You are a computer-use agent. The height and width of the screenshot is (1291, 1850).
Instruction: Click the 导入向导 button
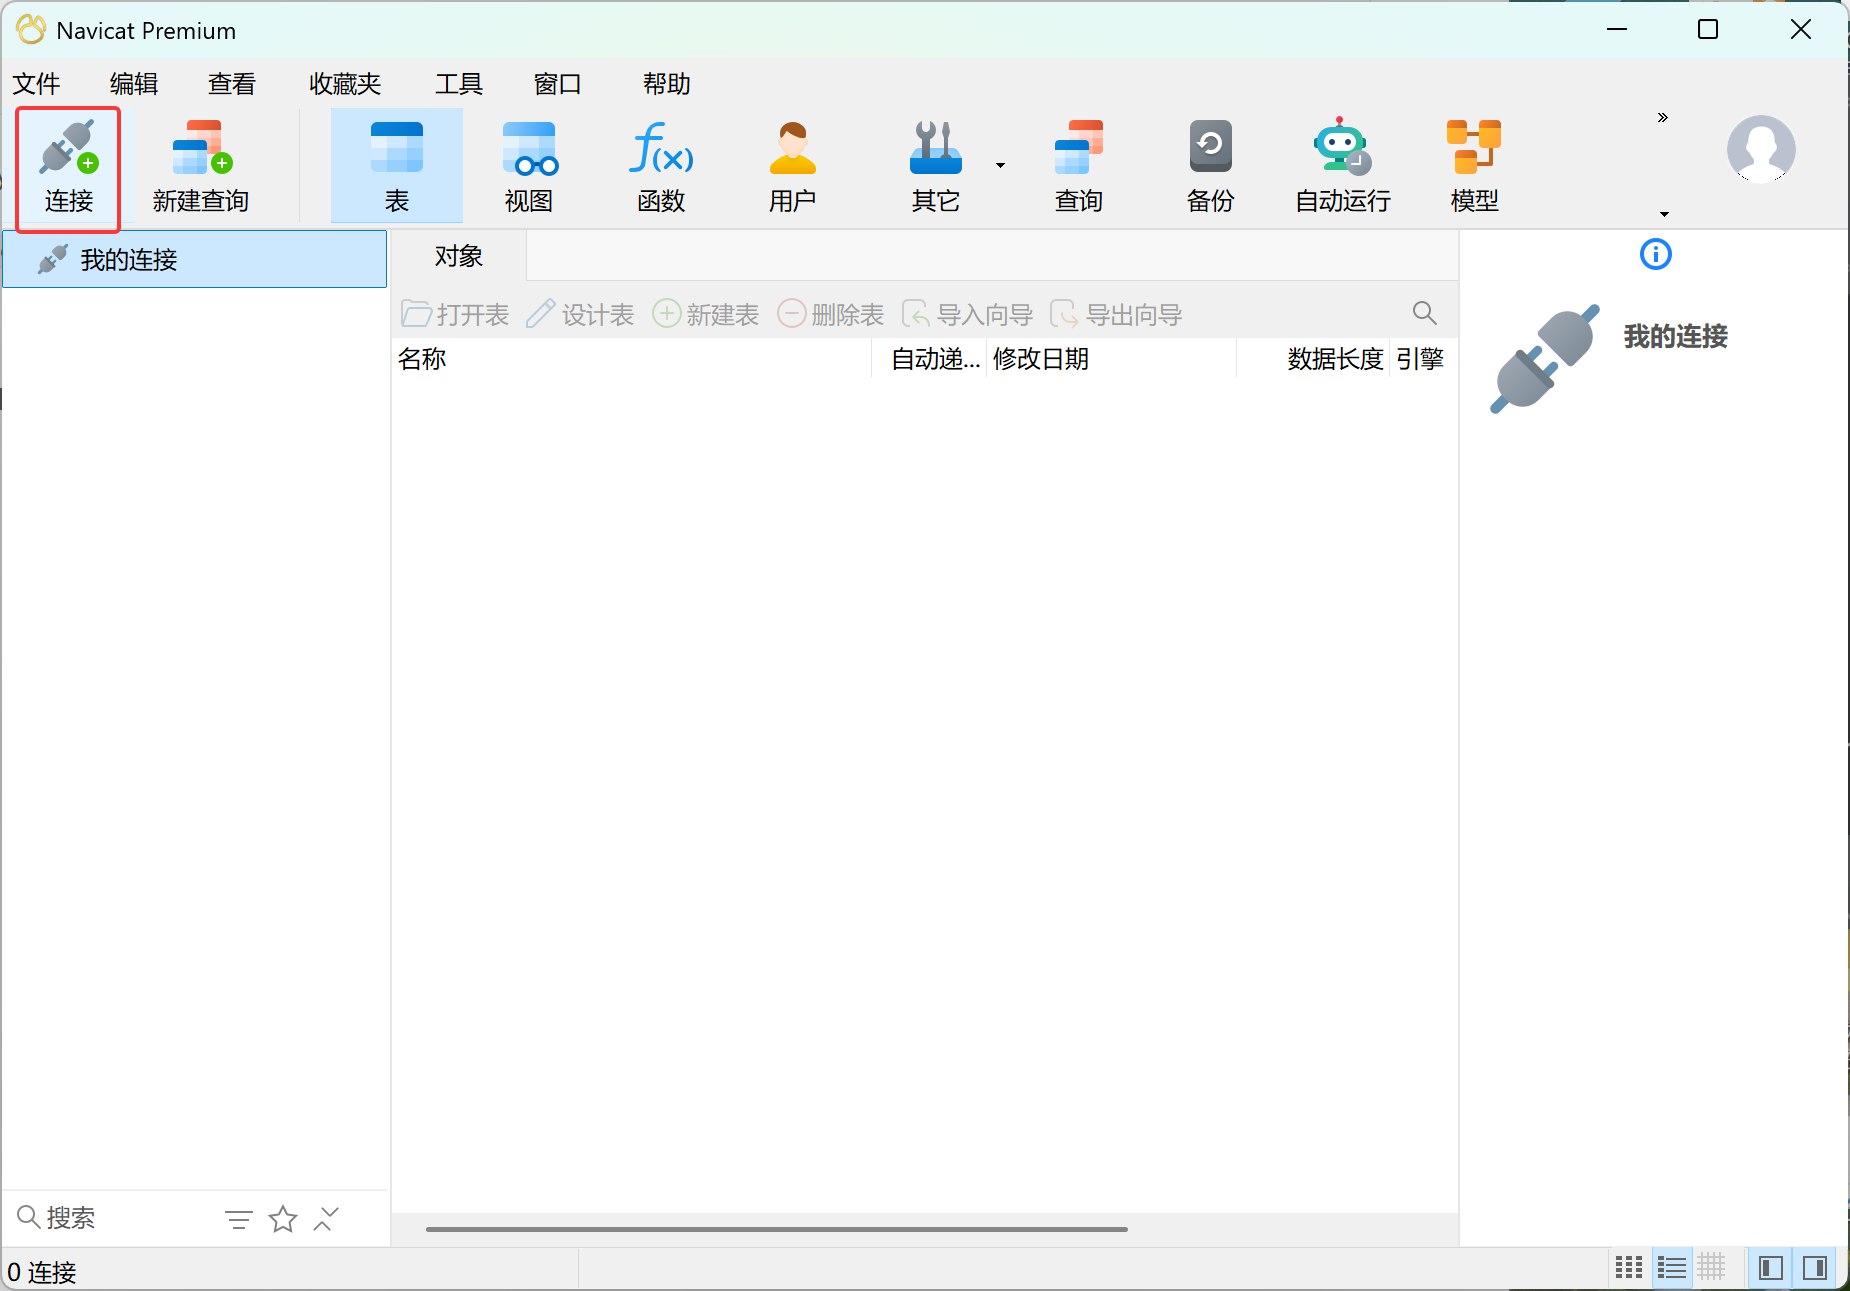pos(967,315)
